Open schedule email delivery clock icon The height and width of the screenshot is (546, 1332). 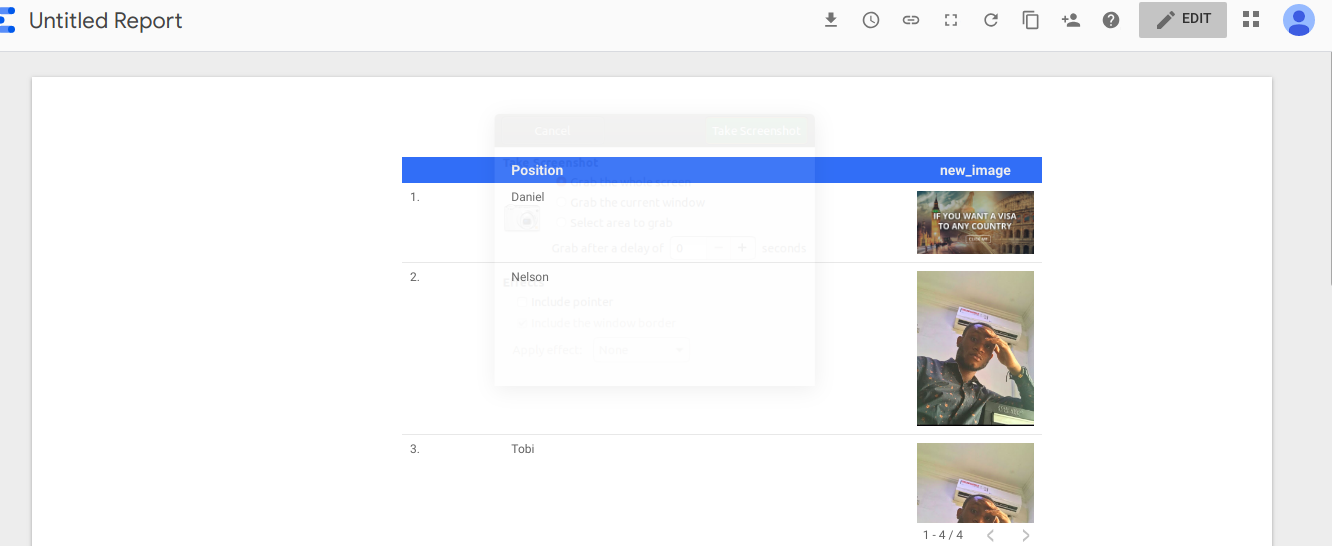pyautogui.click(x=871, y=20)
